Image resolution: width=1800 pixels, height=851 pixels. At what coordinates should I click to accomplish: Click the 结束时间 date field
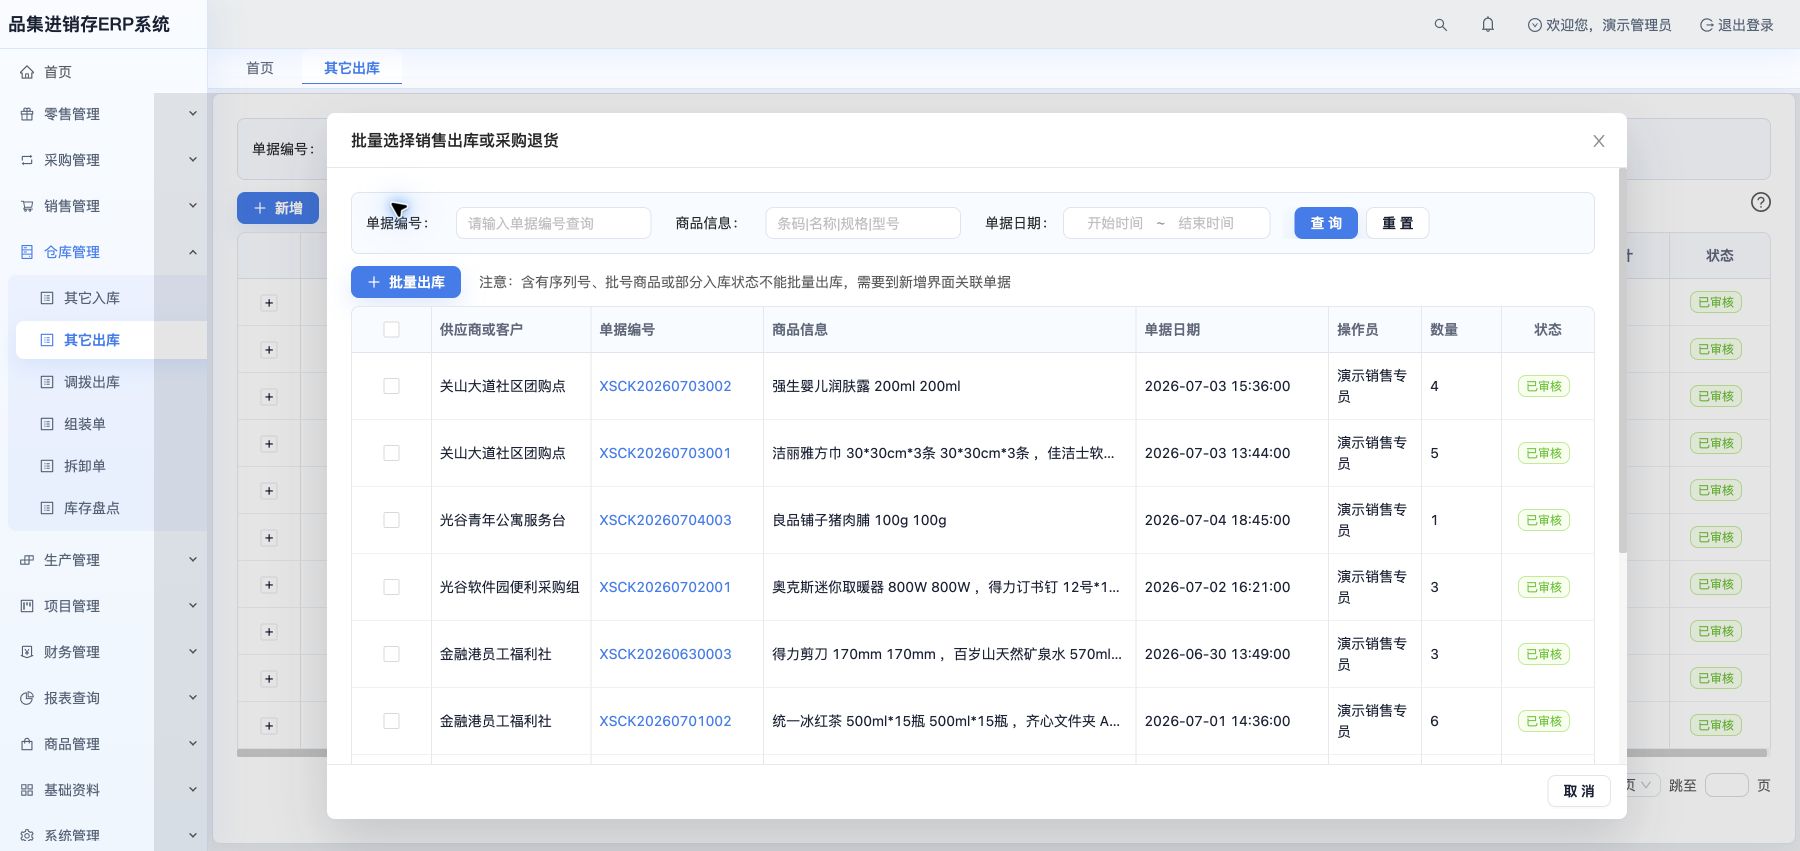1206,223
